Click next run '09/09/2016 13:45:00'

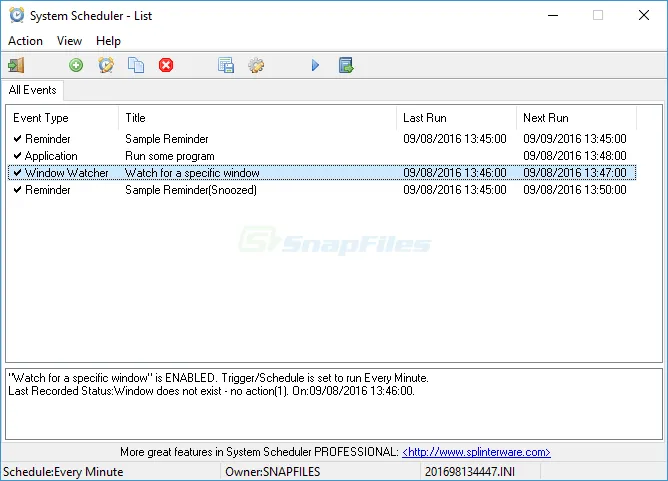(575, 139)
